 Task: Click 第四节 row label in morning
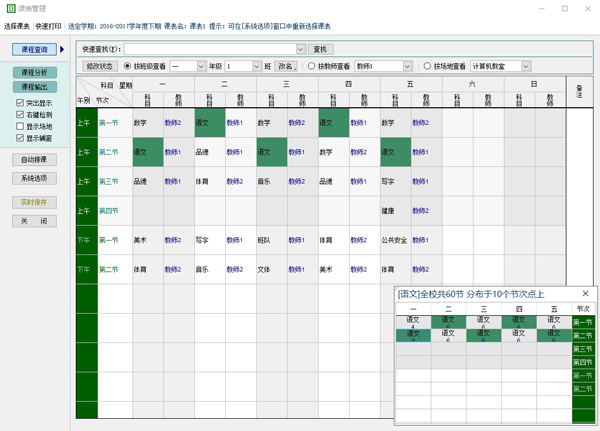click(x=115, y=211)
